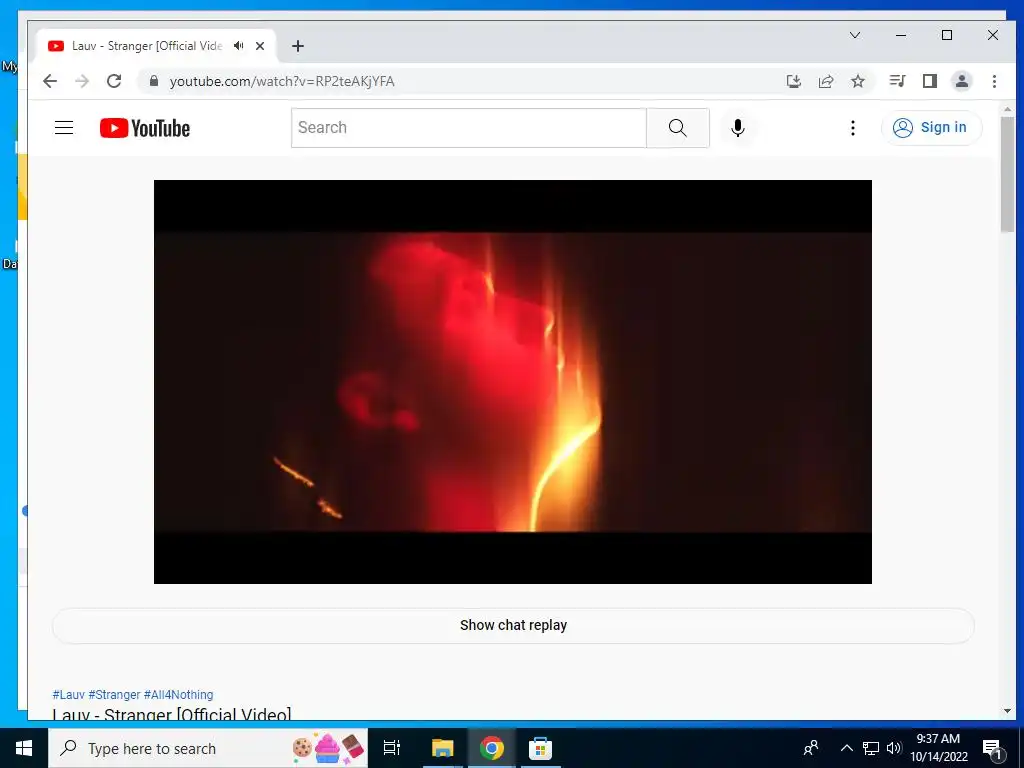
Task: Install YouTube app icon in address bar
Action: (793, 81)
